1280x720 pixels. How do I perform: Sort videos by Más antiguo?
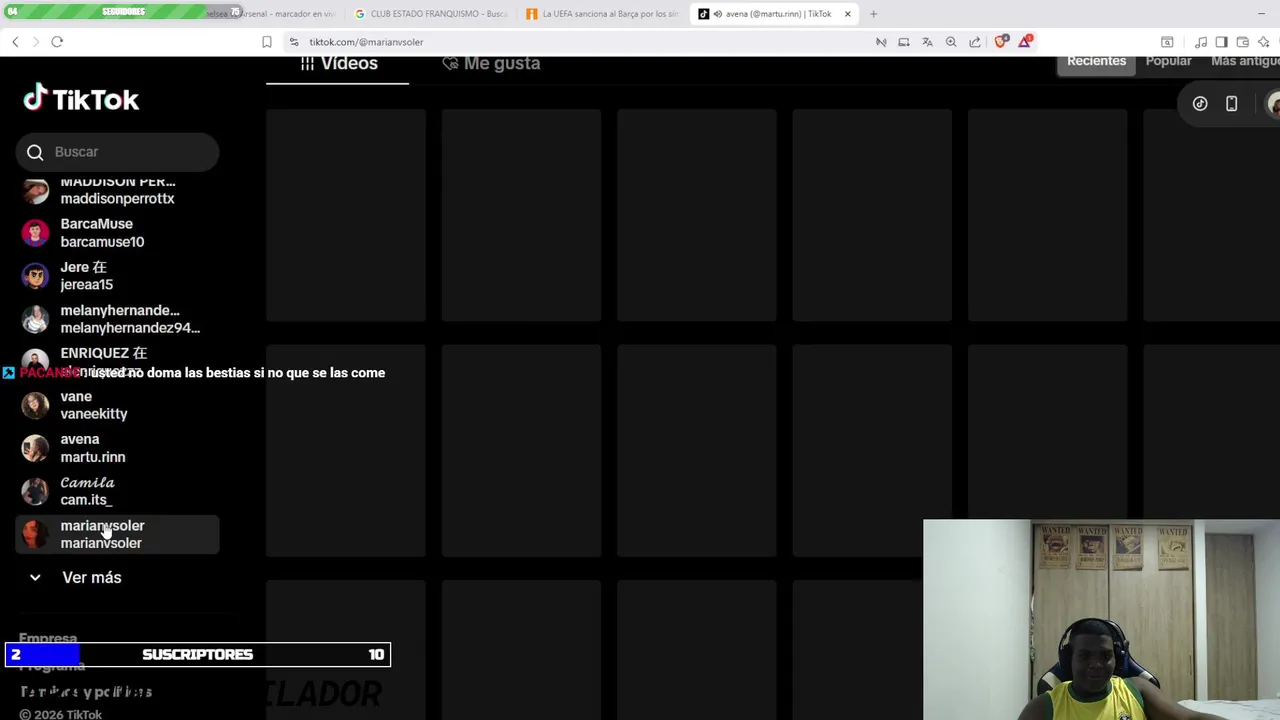pyautogui.click(x=1245, y=62)
